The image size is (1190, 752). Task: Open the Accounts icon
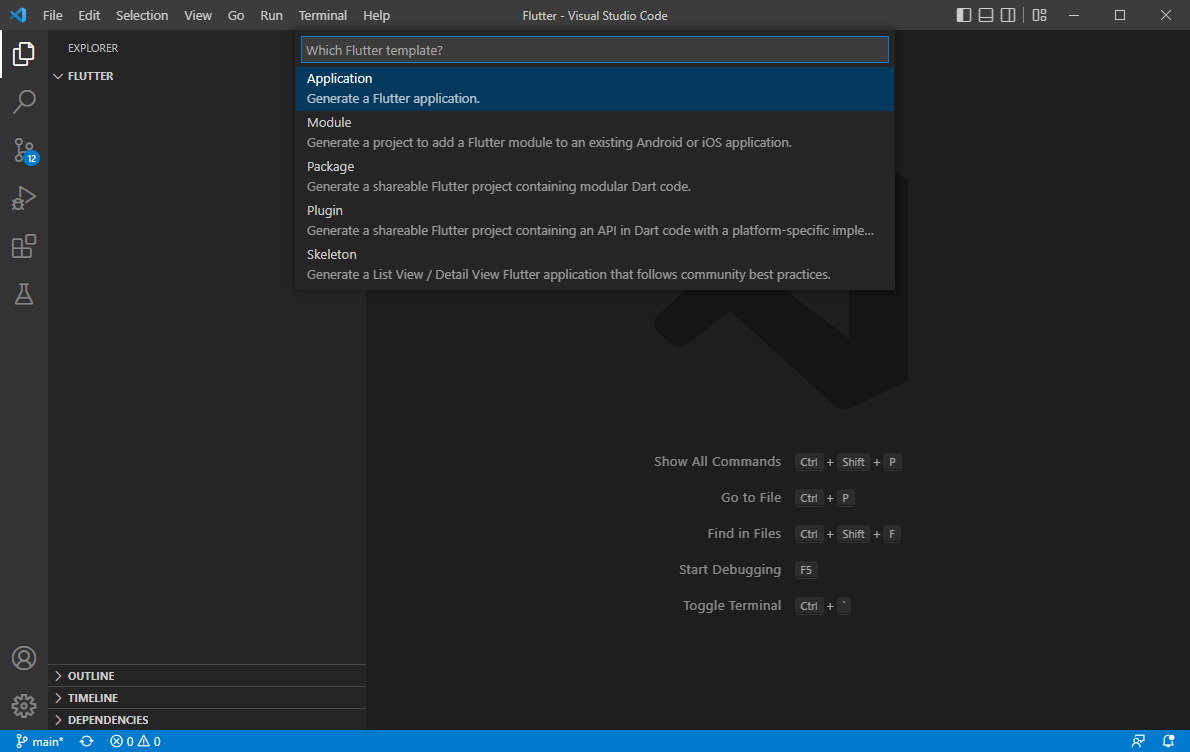(24, 658)
